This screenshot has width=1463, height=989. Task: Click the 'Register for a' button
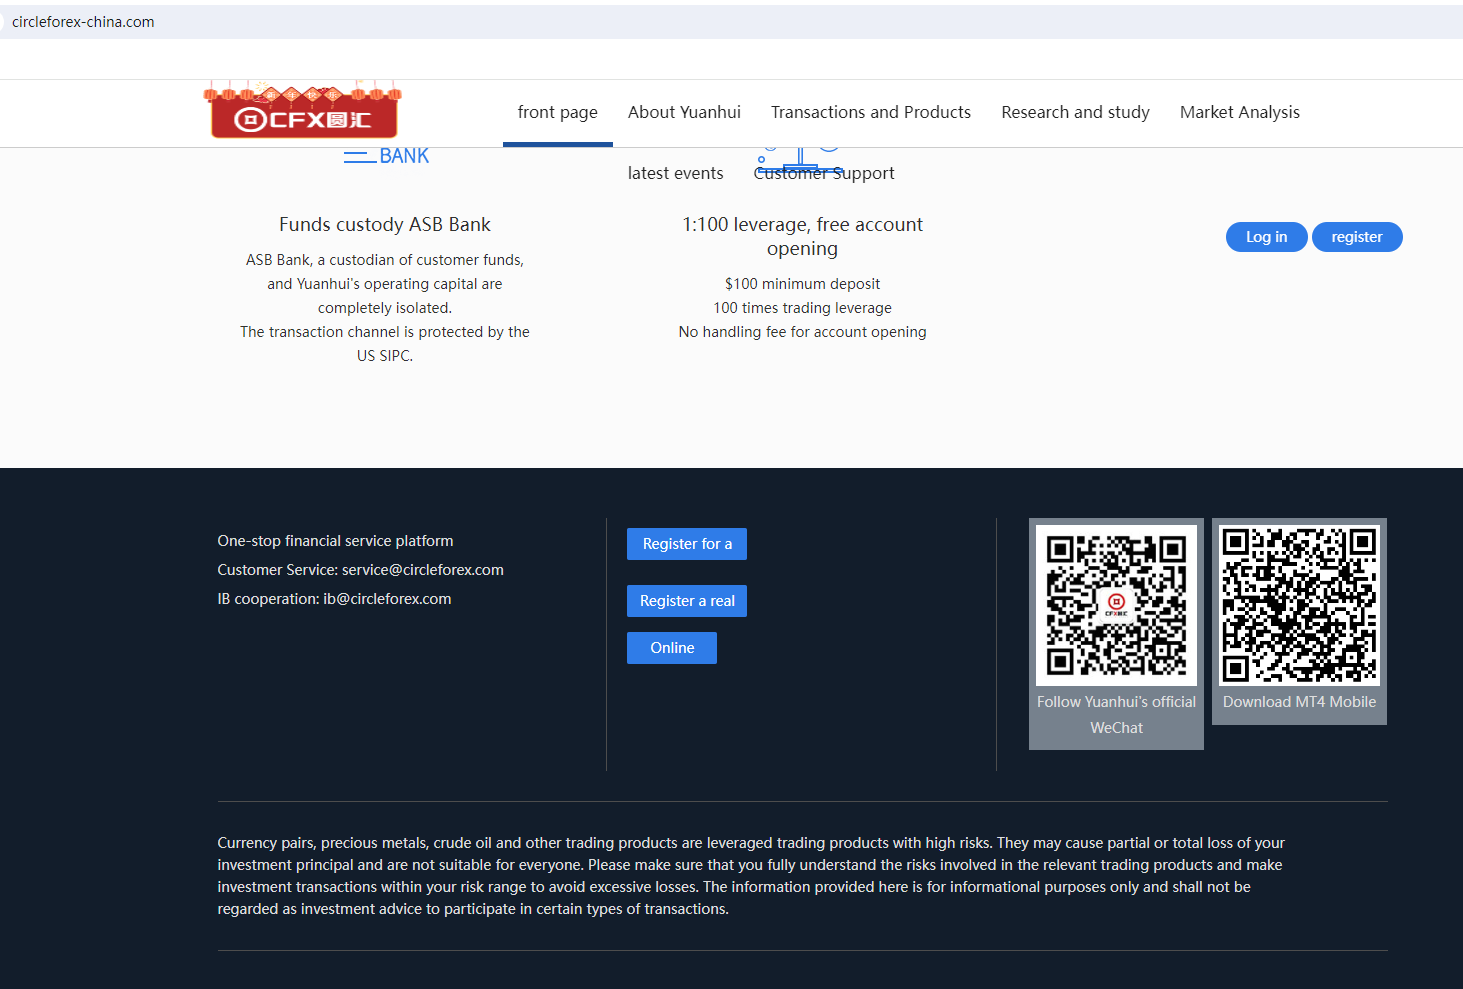[687, 544]
